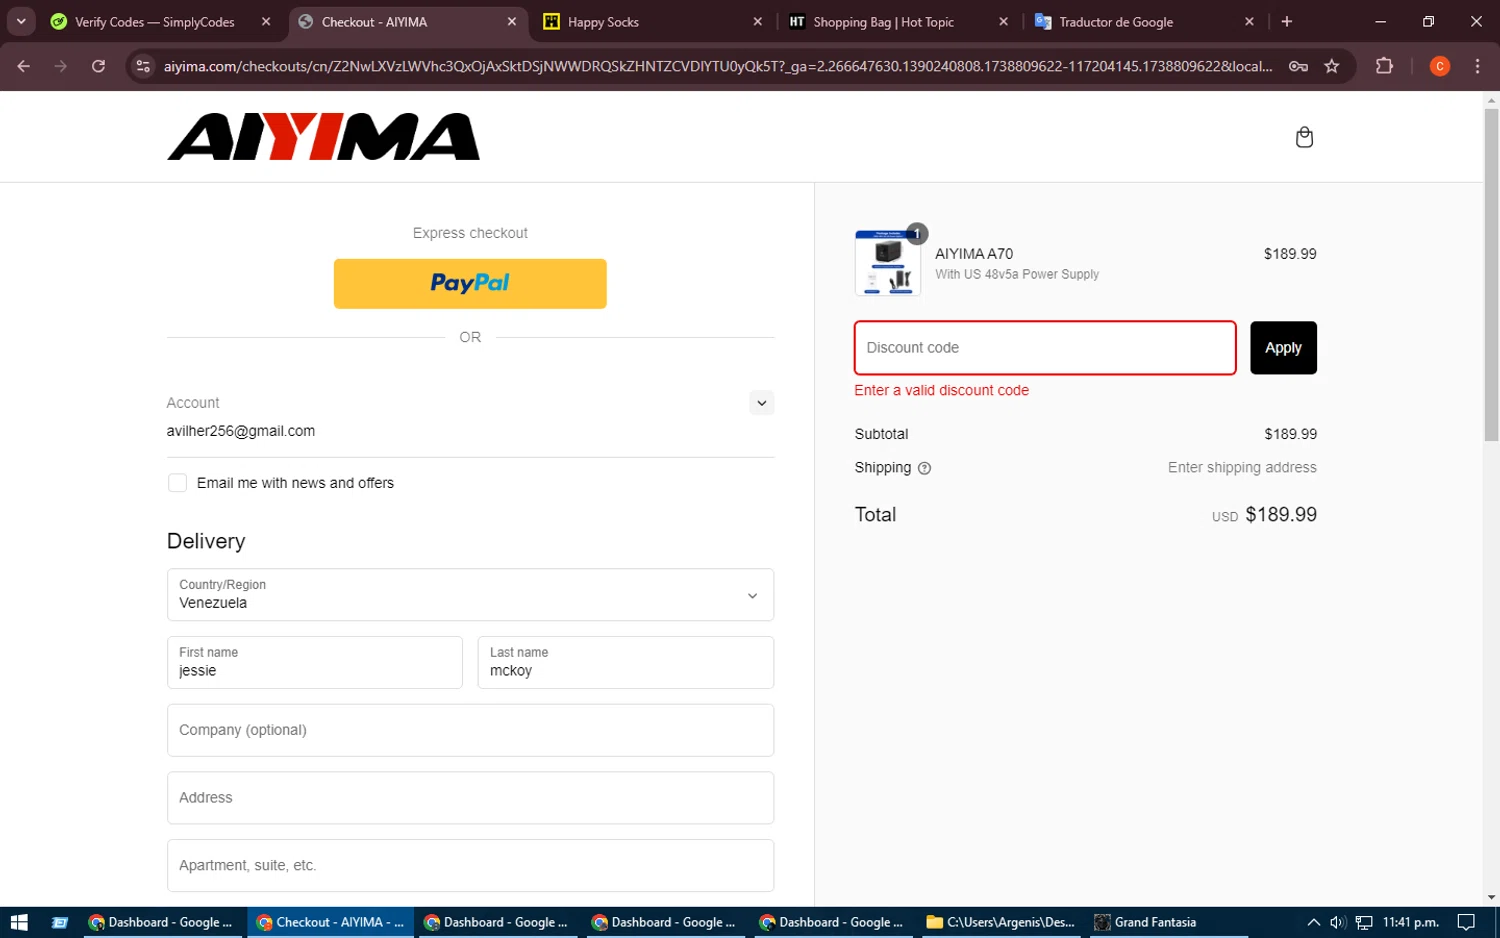Open a new browser tab
Screen dimensions: 1500x938
[x=1287, y=22]
